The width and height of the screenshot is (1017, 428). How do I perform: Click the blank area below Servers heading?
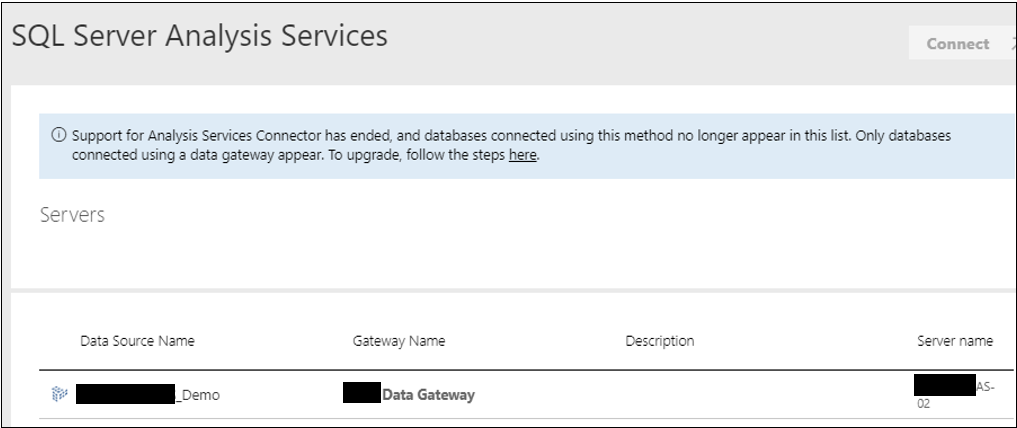click(x=511, y=257)
